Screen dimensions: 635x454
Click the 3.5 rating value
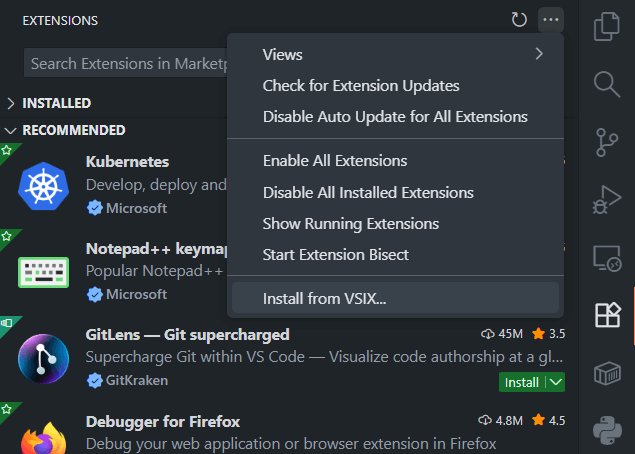(x=557, y=334)
